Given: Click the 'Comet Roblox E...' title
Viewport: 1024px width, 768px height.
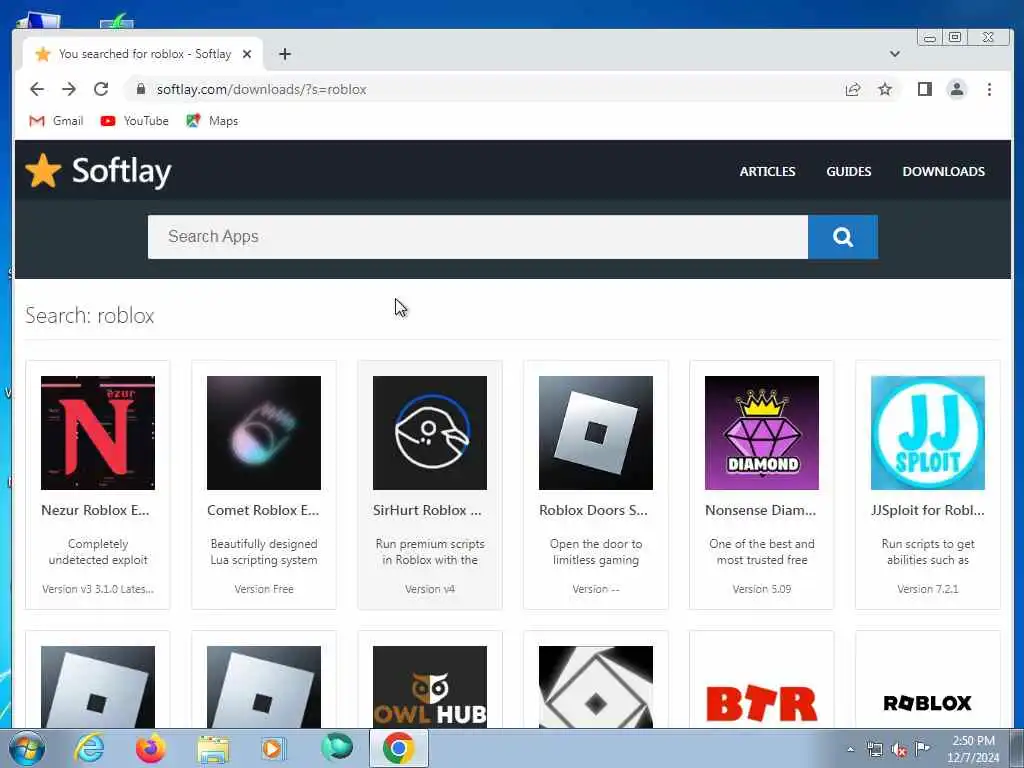Looking at the screenshot, I should coord(263,510).
